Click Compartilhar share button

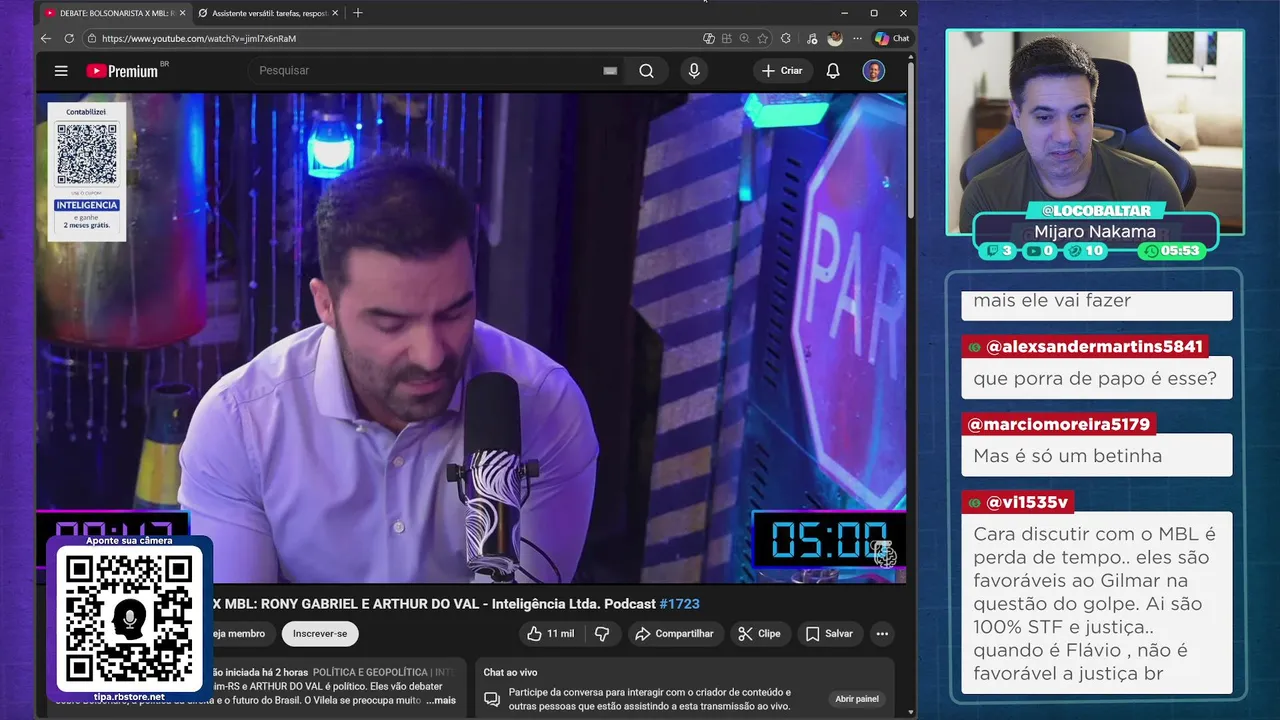click(675, 634)
